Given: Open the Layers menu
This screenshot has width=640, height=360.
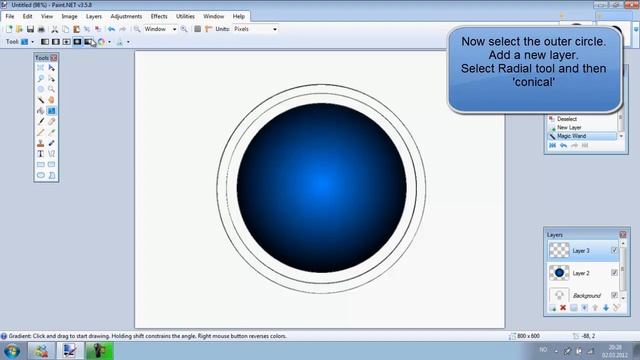Looking at the screenshot, I should point(94,16).
